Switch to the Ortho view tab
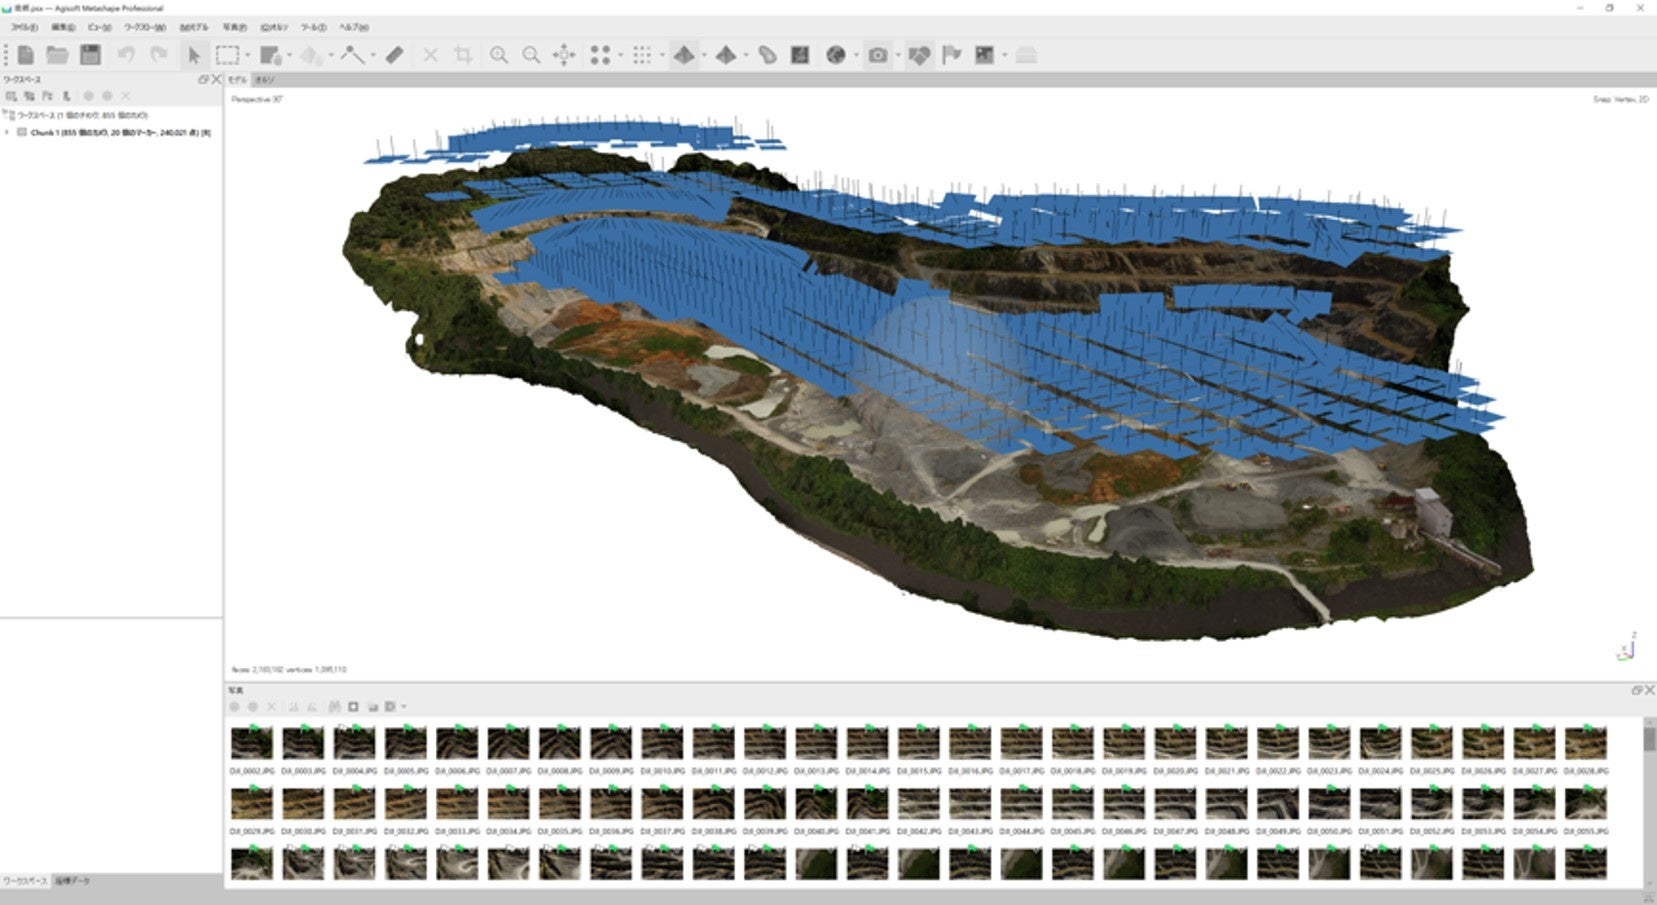Screen dimensions: 1657x905 pyautogui.click(x=264, y=79)
